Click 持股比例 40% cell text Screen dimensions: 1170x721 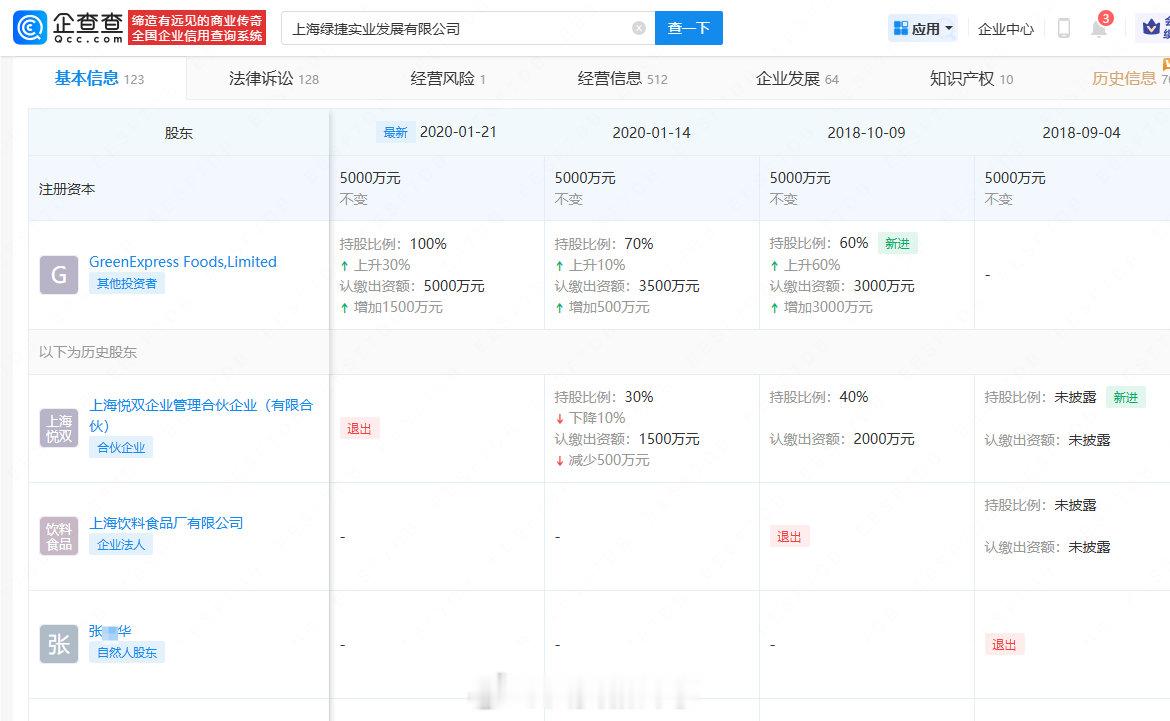point(819,397)
